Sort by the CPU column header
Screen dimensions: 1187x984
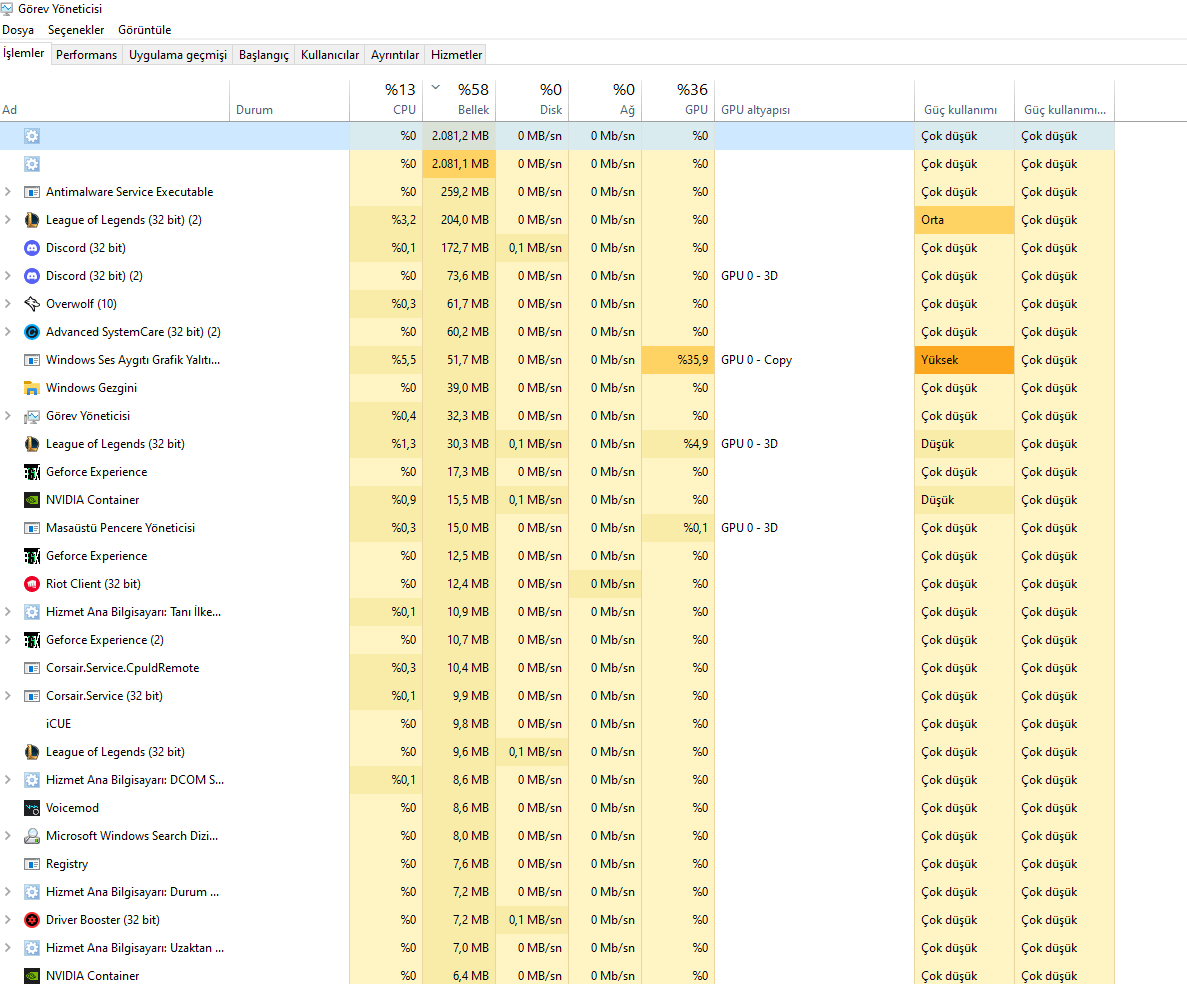click(386, 100)
